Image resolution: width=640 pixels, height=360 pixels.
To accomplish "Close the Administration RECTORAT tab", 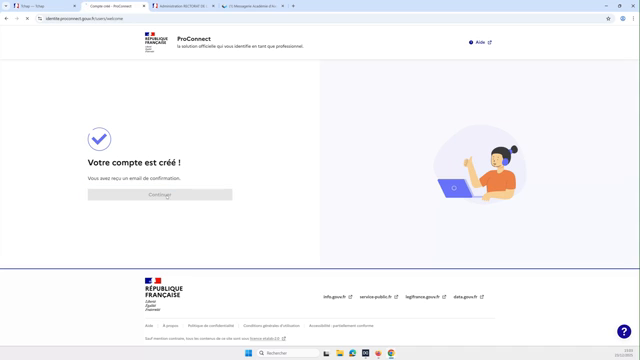I will [x=213, y=6].
